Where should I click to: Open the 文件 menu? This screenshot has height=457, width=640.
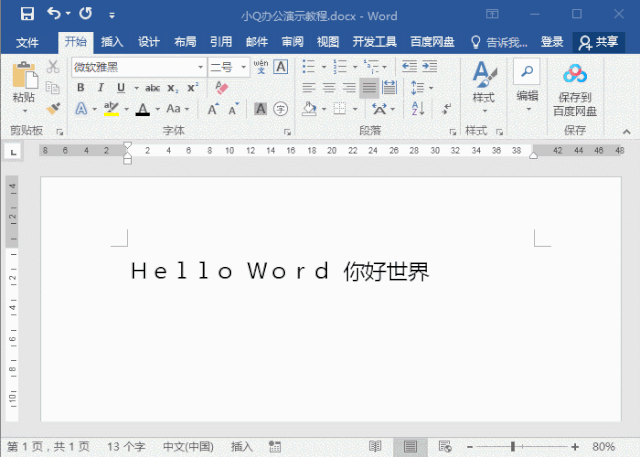click(x=27, y=42)
